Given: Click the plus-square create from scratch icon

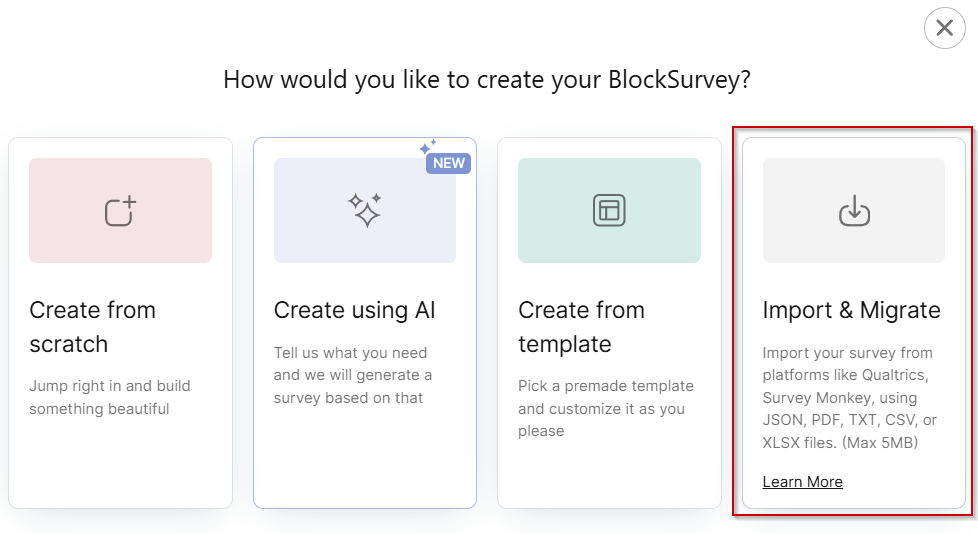Looking at the screenshot, I should point(120,211).
